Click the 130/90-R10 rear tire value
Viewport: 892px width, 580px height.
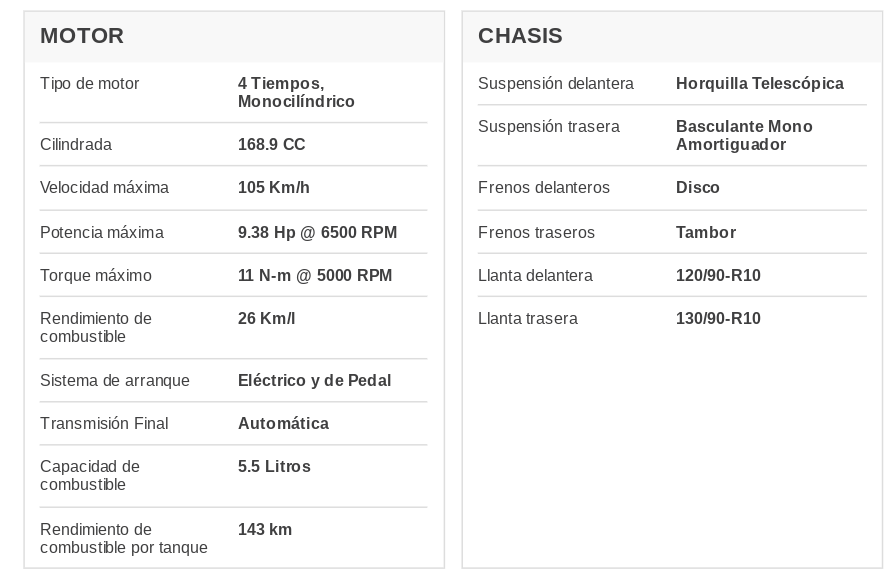coord(718,318)
